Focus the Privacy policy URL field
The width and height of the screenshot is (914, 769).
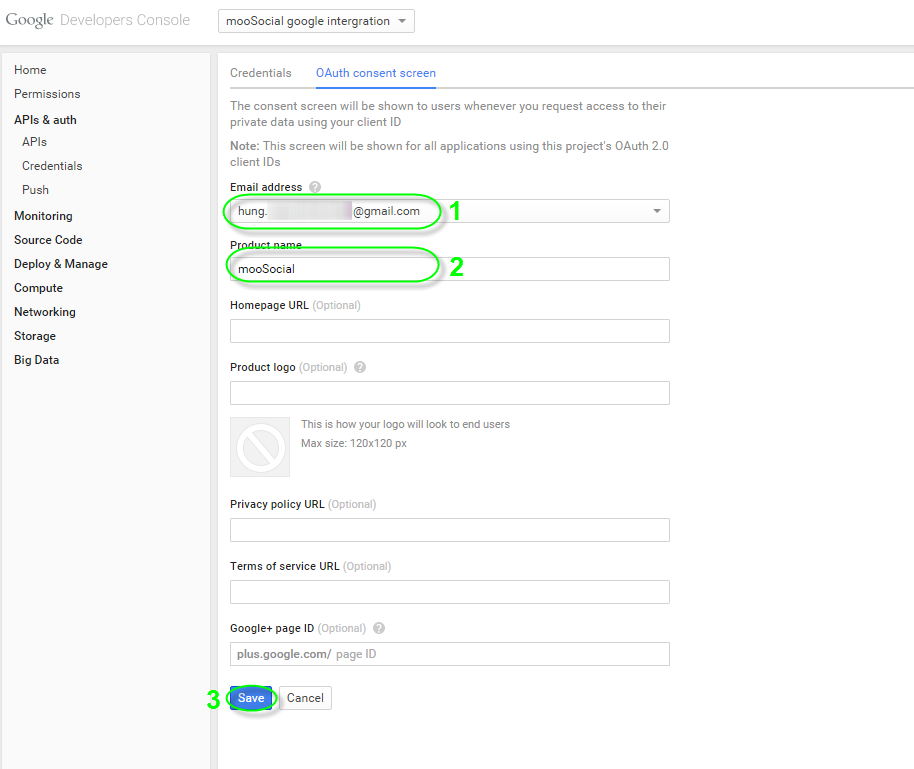tap(450, 530)
